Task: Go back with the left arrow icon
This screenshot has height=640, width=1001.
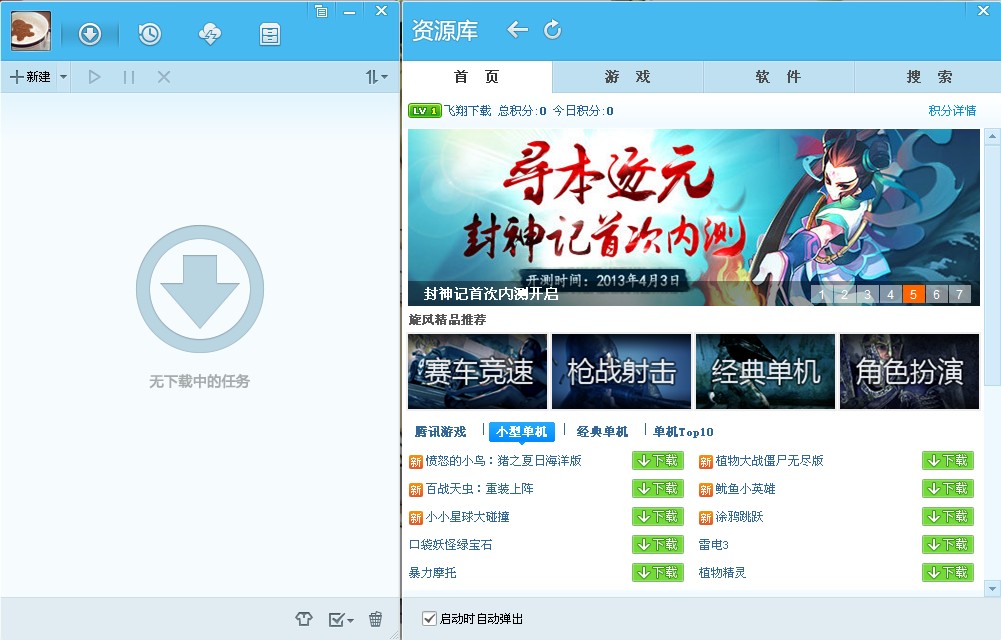Action: point(517,30)
